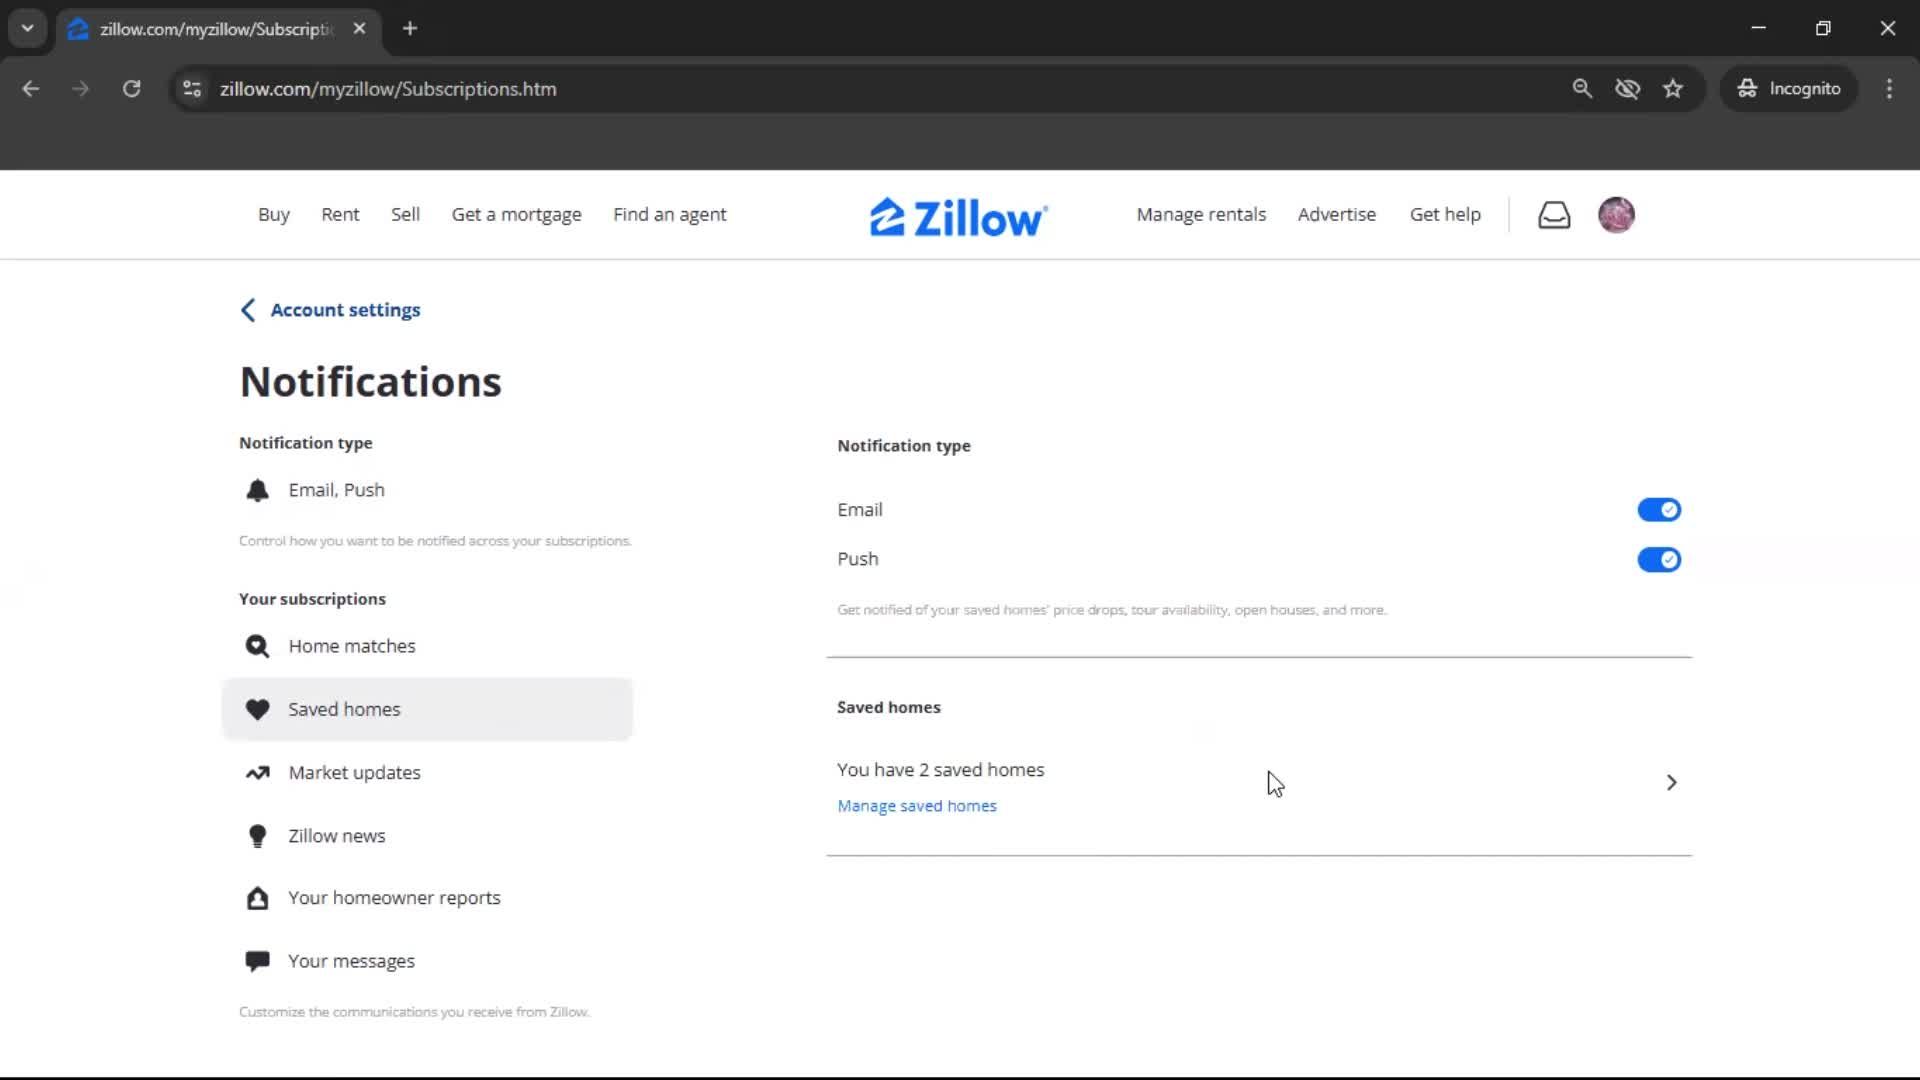Open Get a mortgage menu
Image resolution: width=1920 pixels, height=1080 pixels.
point(516,215)
